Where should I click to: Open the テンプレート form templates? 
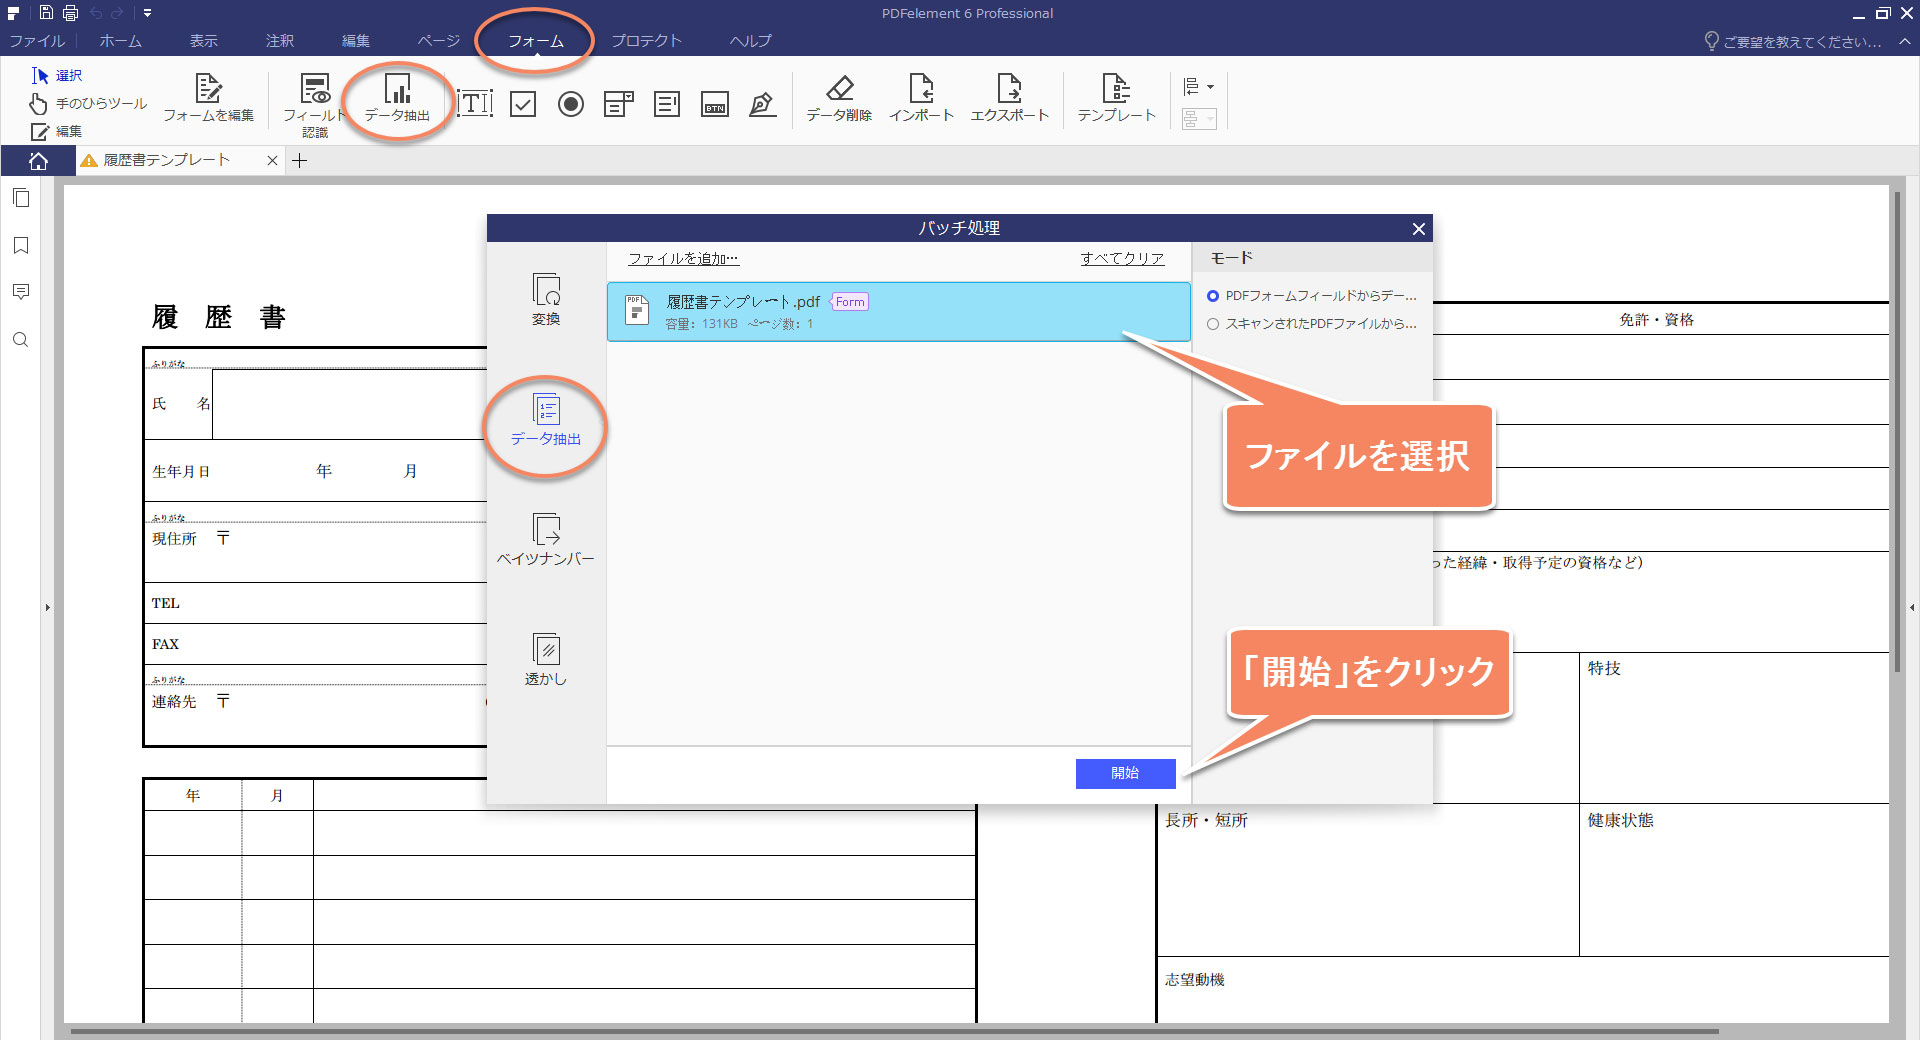(1116, 98)
